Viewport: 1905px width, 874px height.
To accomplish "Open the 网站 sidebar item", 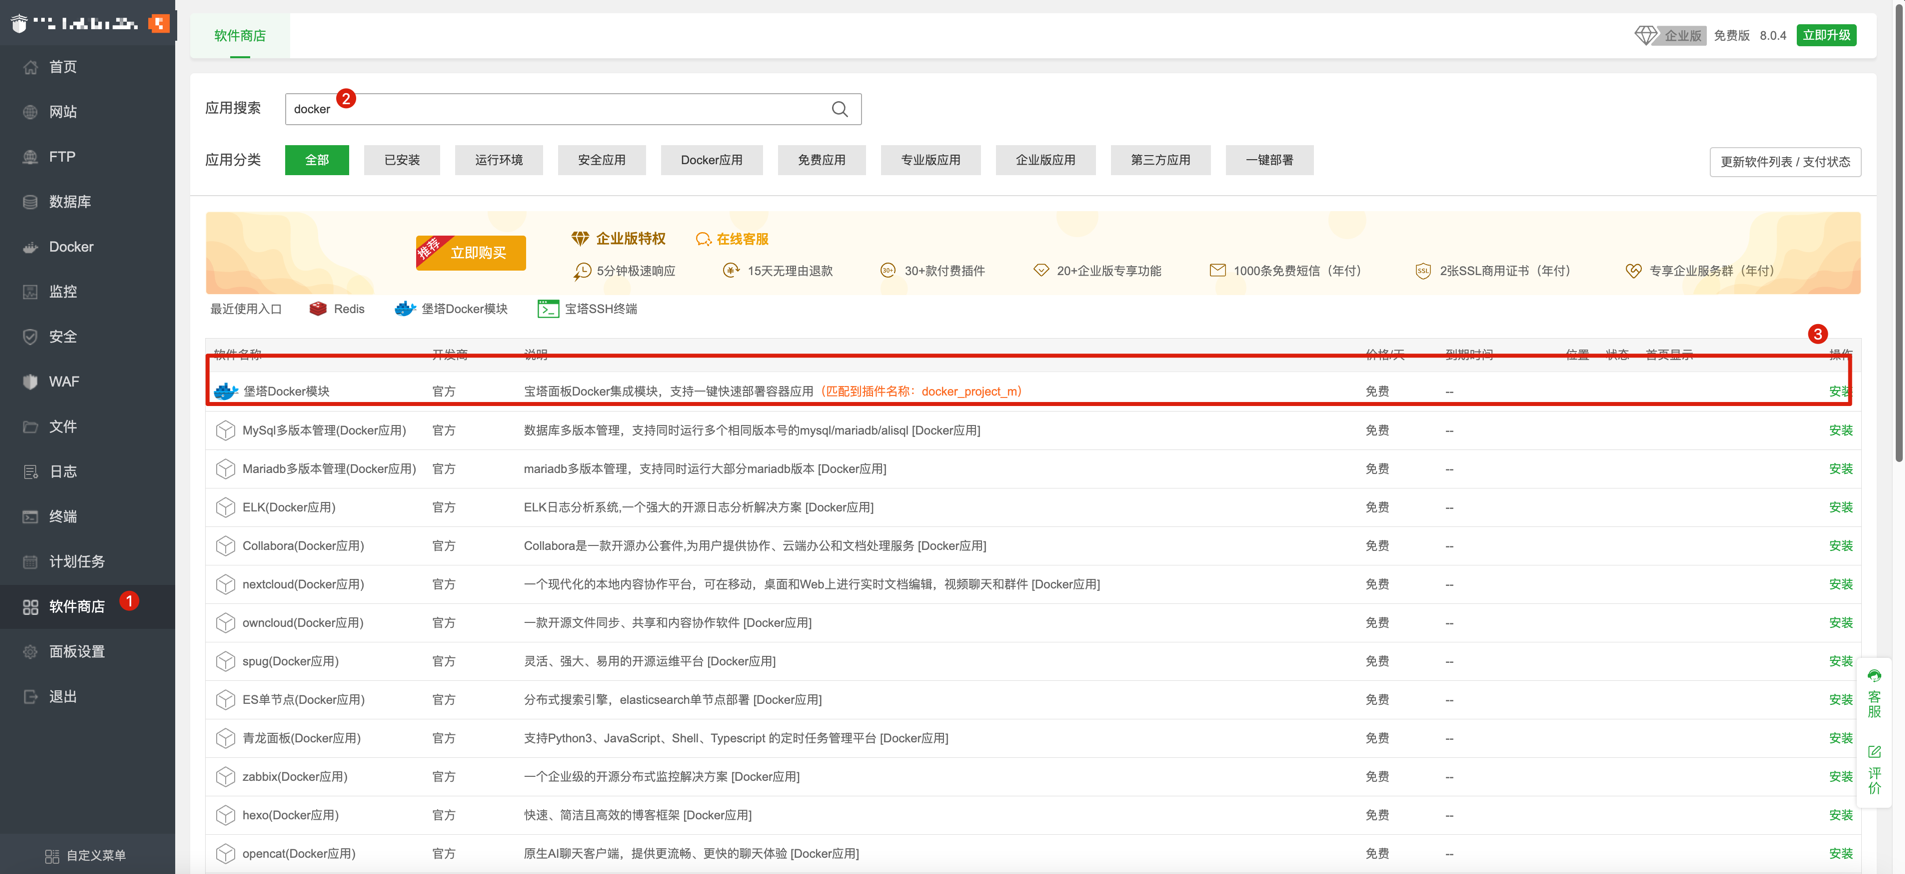I will (x=88, y=112).
